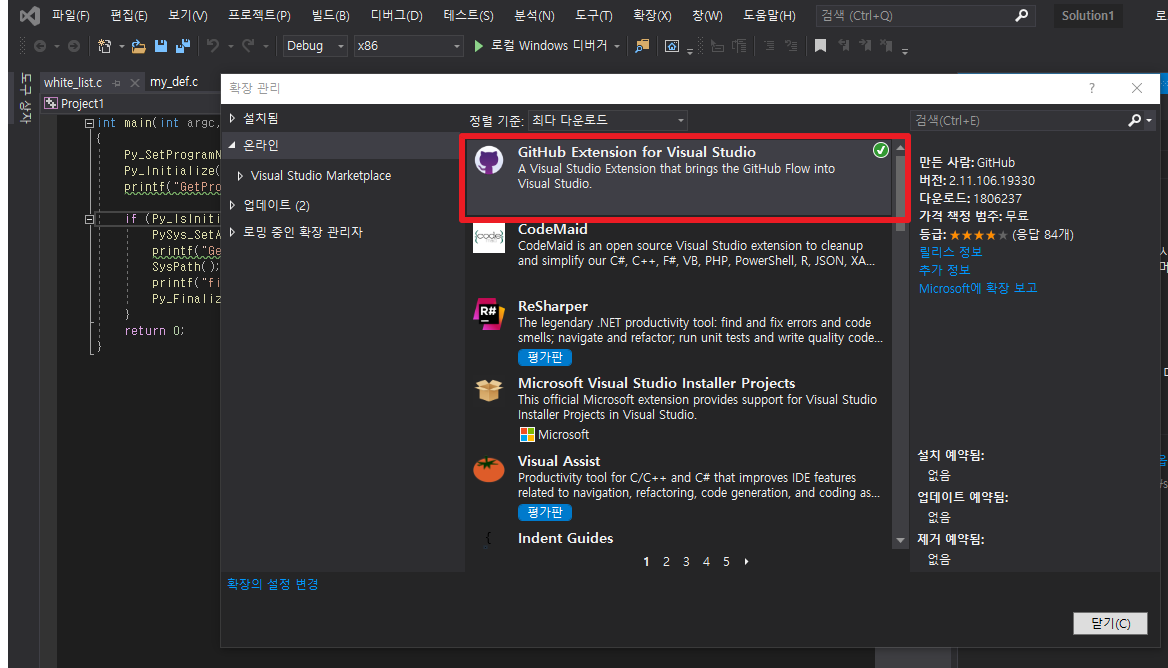Image resolution: width=1168 pixels, height=668 pixels.
Task: Close the white_list.c tab
Action: [x=135, y=83]
